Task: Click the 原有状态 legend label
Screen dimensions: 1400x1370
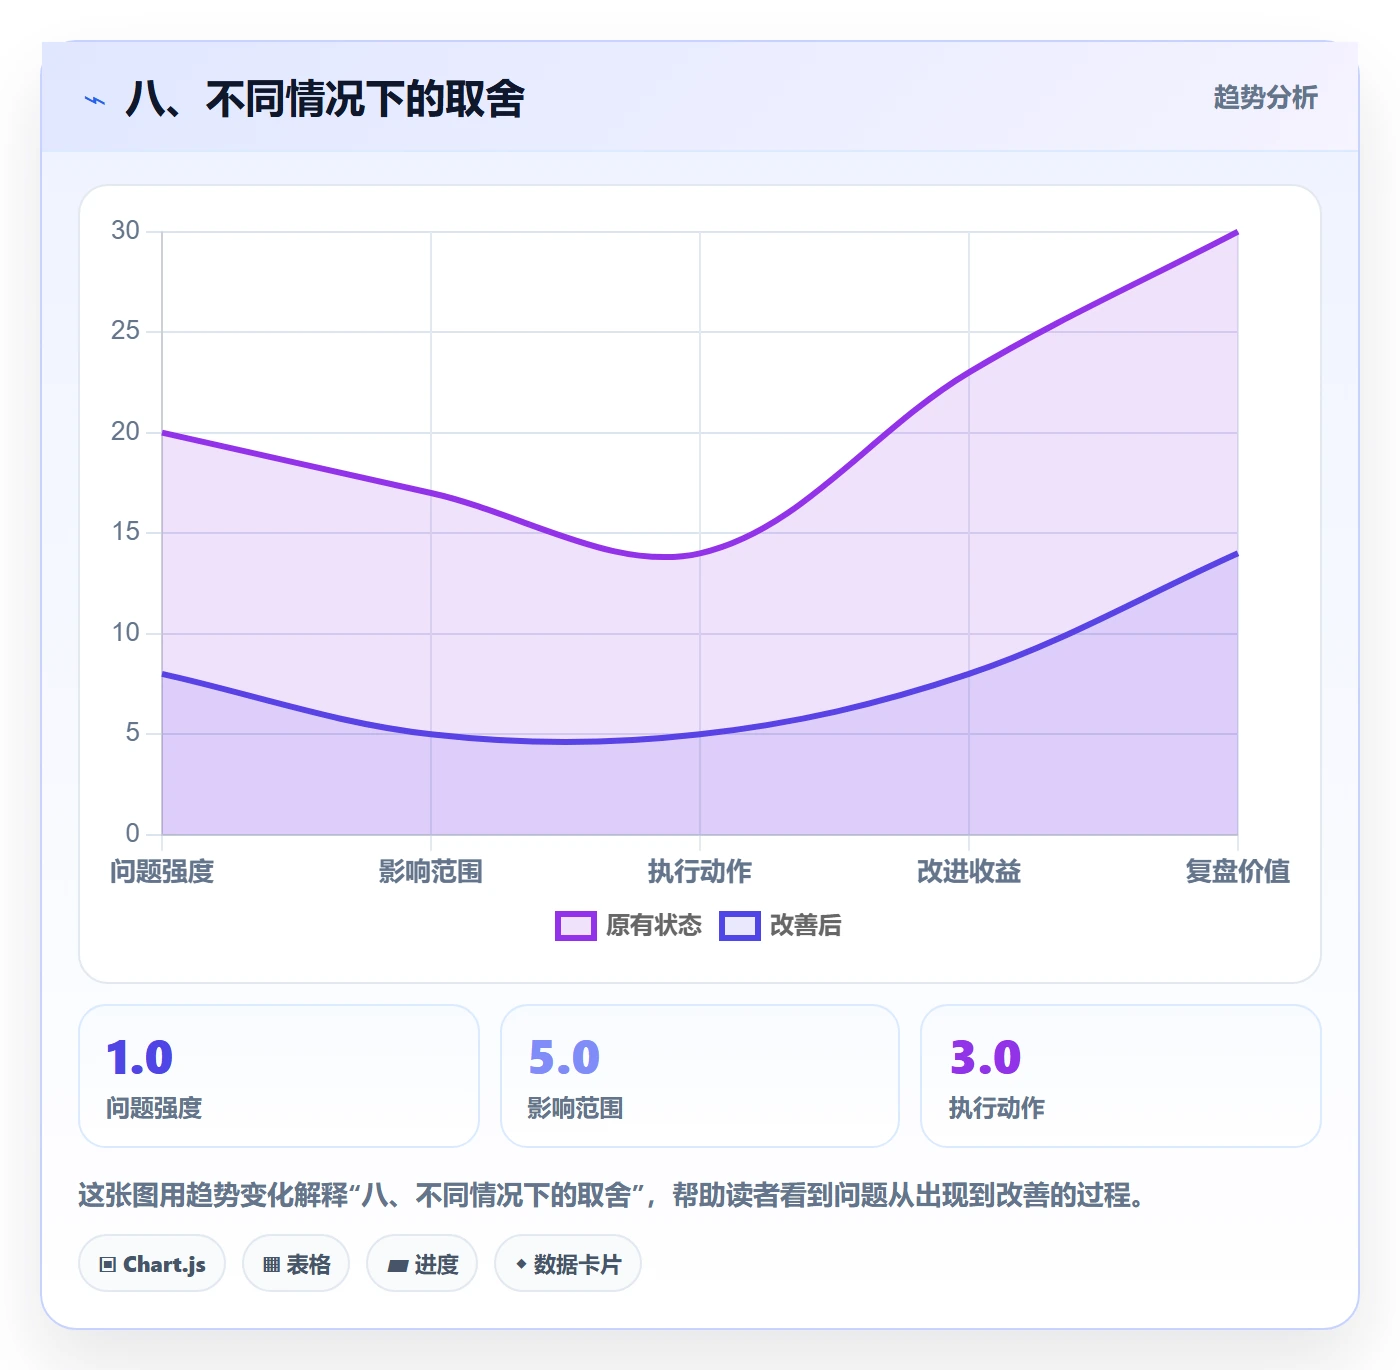Action: point(654,926)
